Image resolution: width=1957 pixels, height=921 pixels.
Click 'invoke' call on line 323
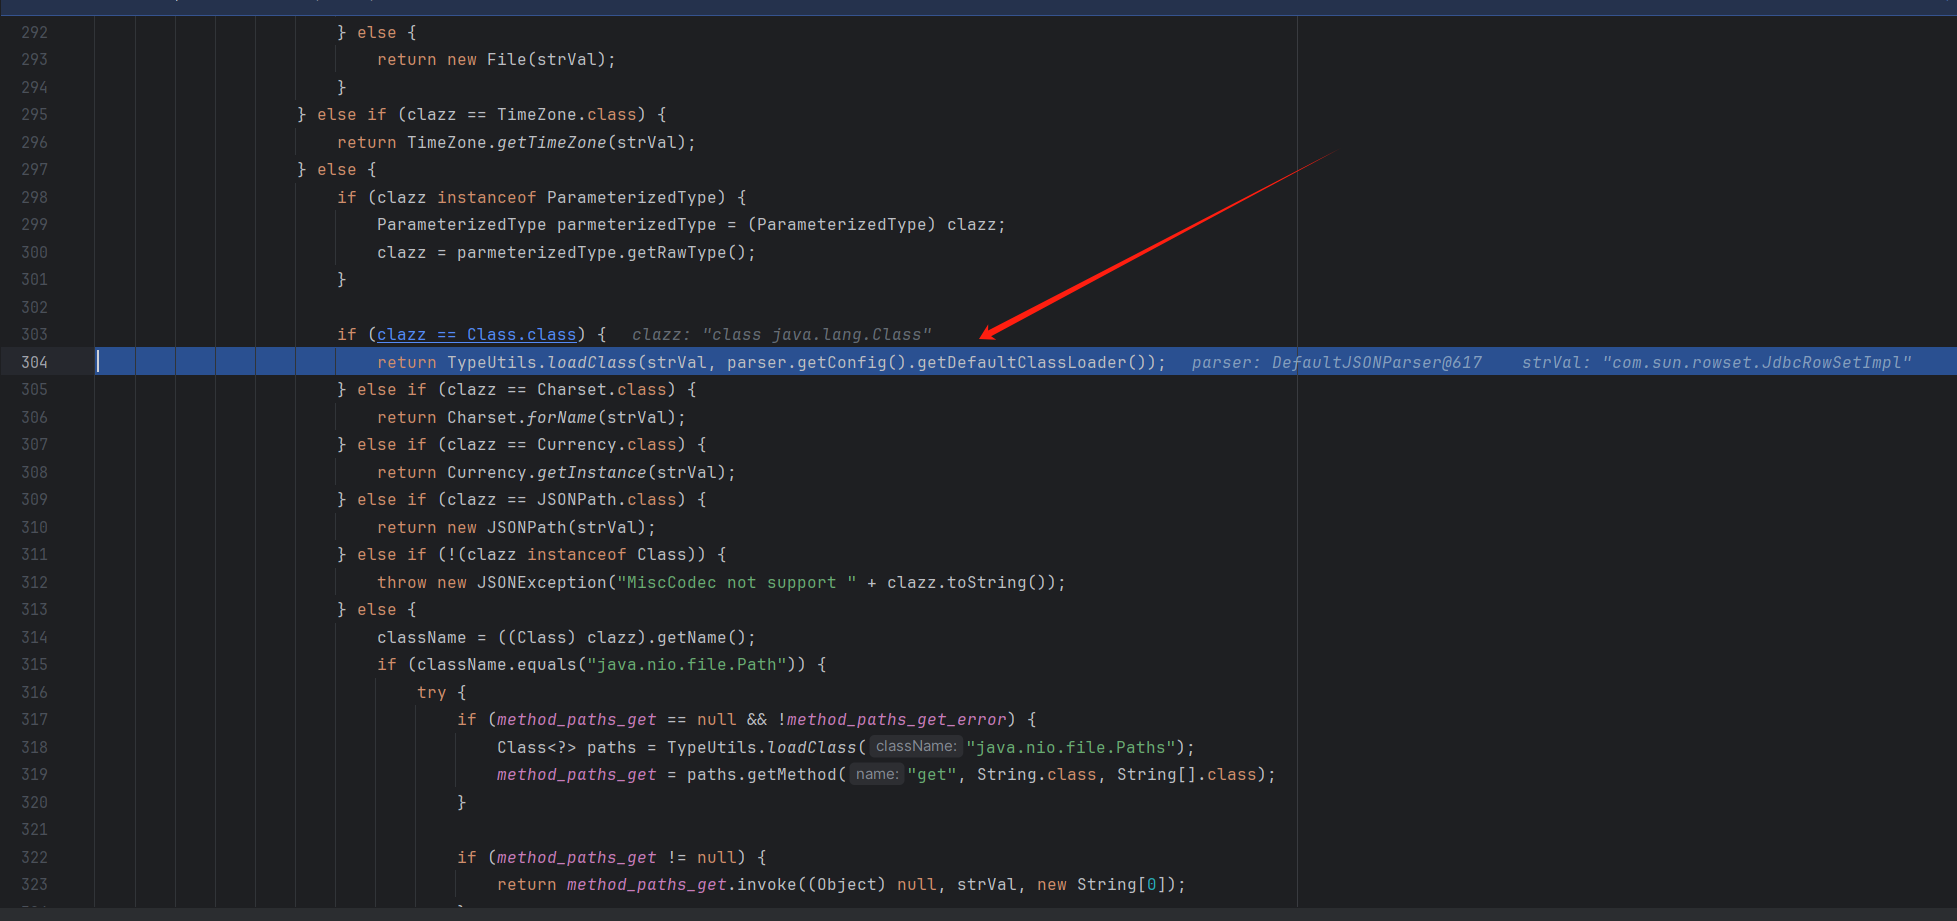click(767, 884)
